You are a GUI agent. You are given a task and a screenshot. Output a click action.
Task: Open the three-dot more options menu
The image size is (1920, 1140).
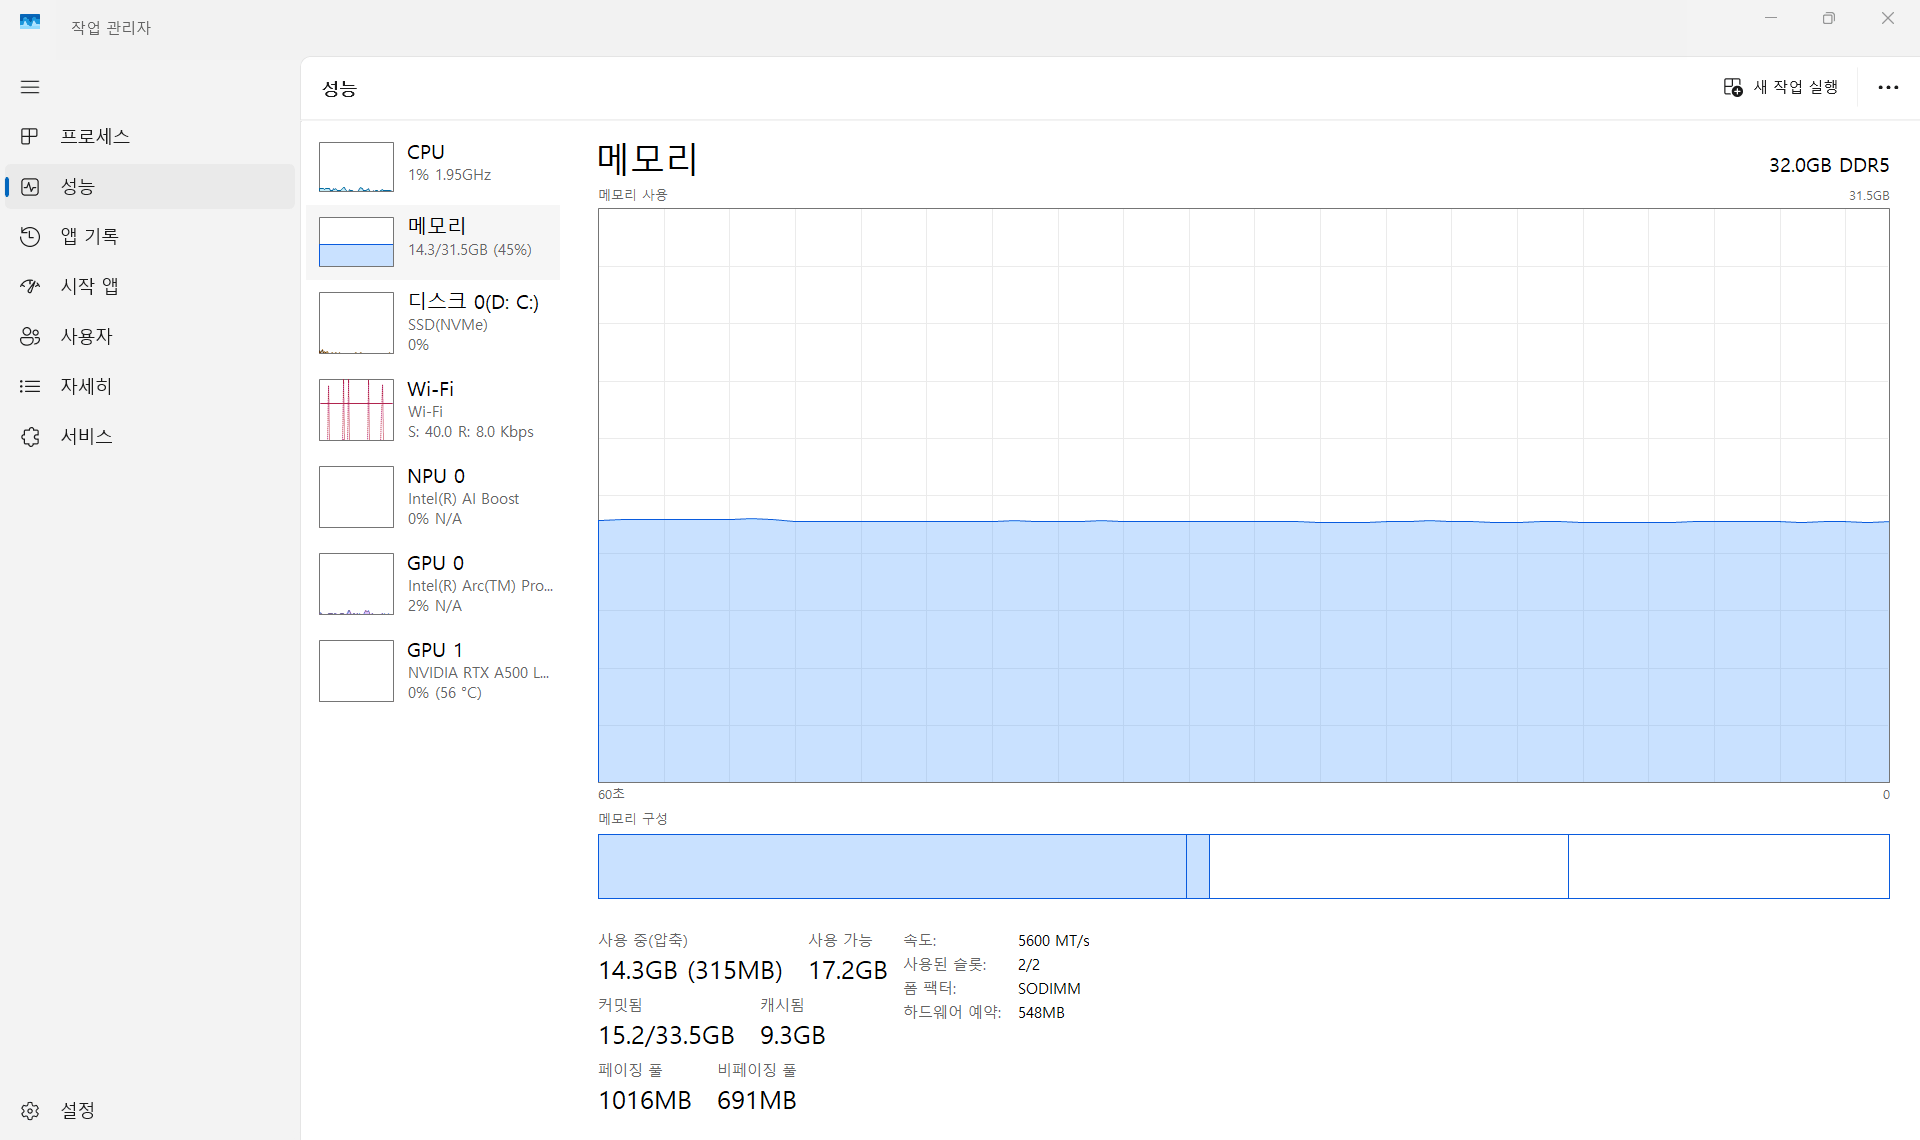pyautogui.click(x=1888, y=87)
